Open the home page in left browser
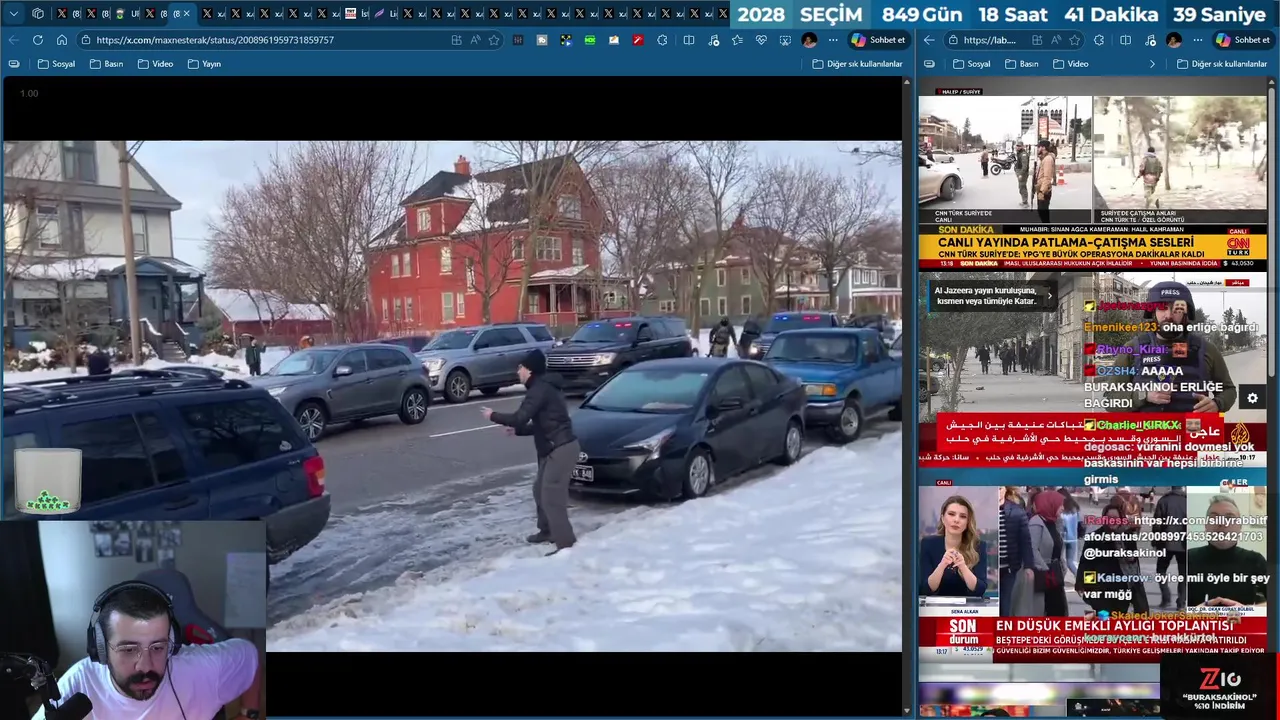The height and width of the screenshot is (720, 1280). tap(62, 40)
